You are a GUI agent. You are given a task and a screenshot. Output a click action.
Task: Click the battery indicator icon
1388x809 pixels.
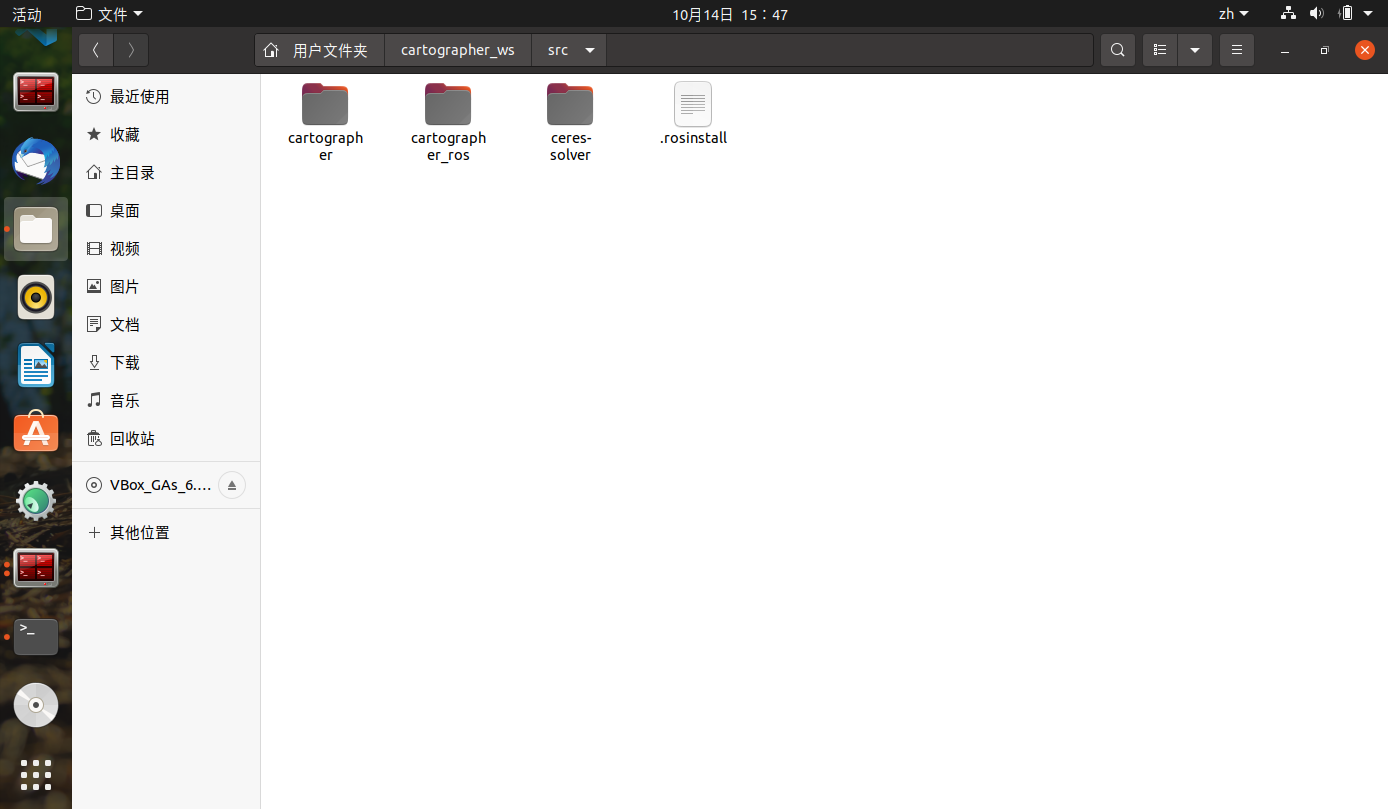coord(1346,14)
